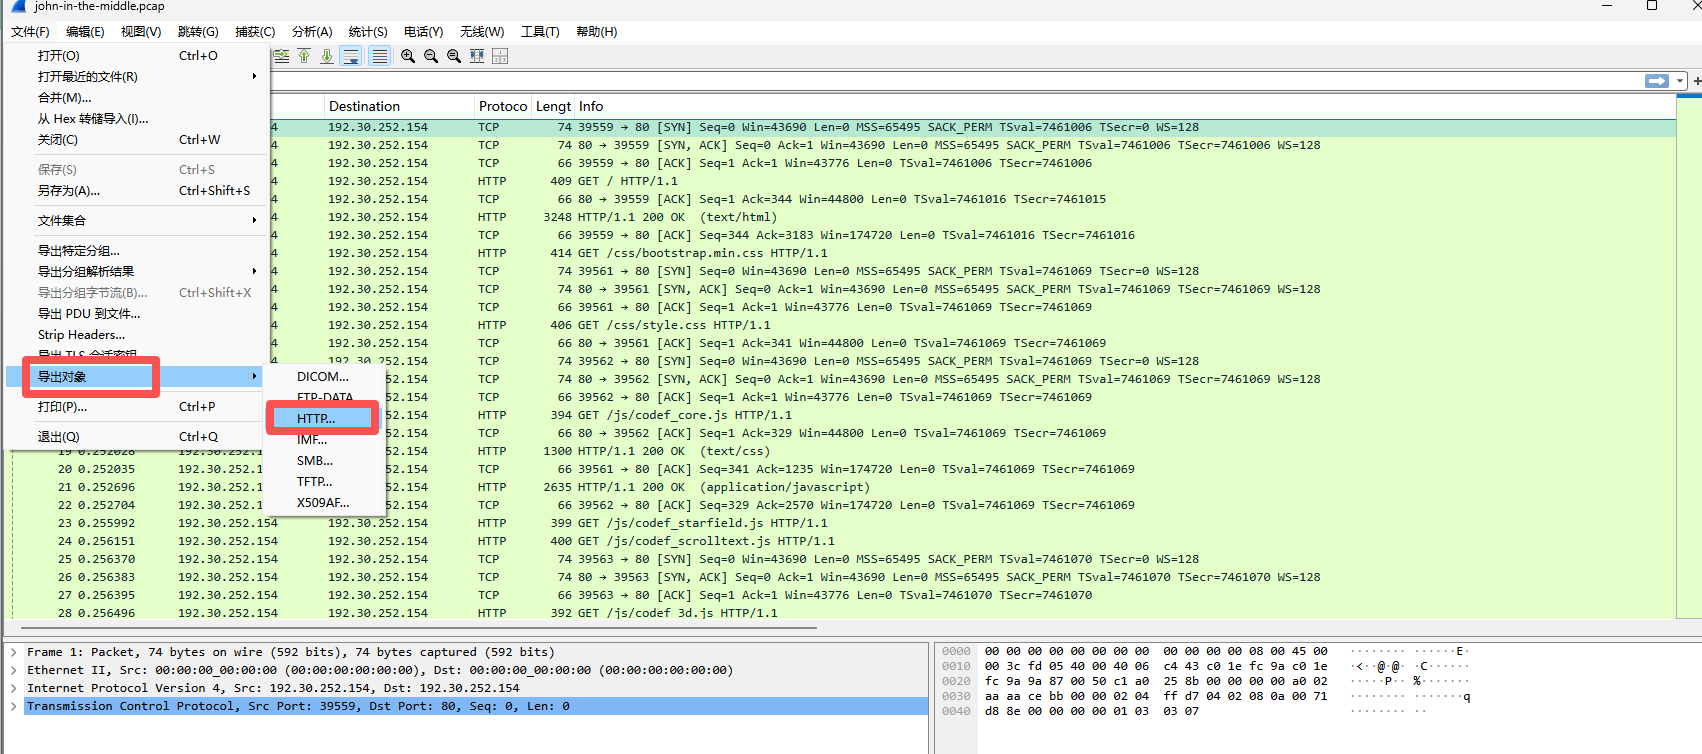
Task: Choose 从 Hex 转储导入(I)... menu entry
Action: tap(136, 119)
